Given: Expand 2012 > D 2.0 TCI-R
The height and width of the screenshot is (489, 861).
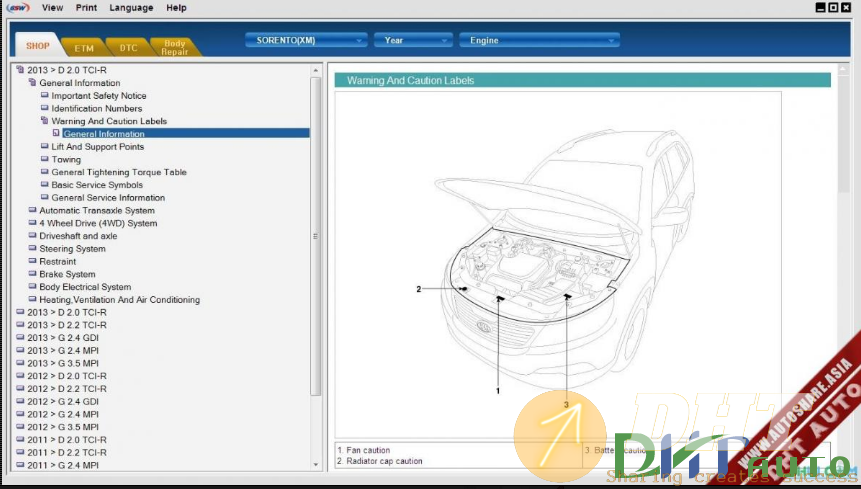Looking at the screenshot, I should (x=67, y=376).
